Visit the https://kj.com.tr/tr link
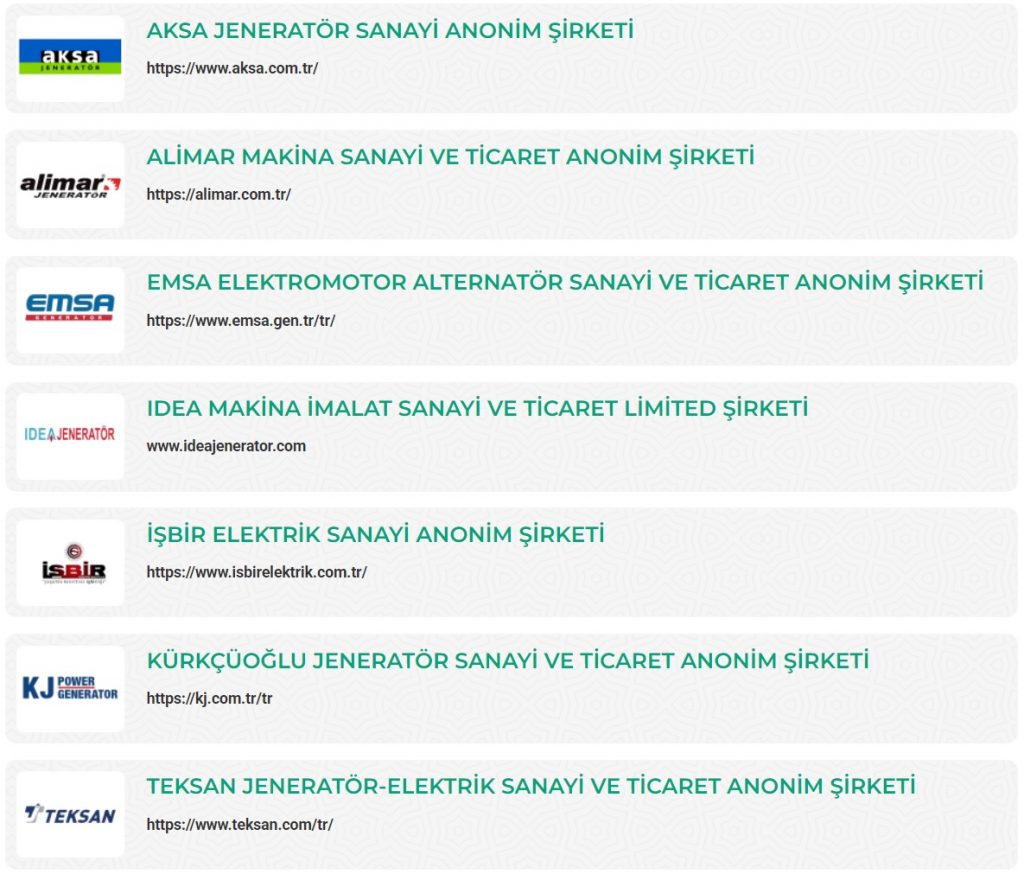 (209, 698)
